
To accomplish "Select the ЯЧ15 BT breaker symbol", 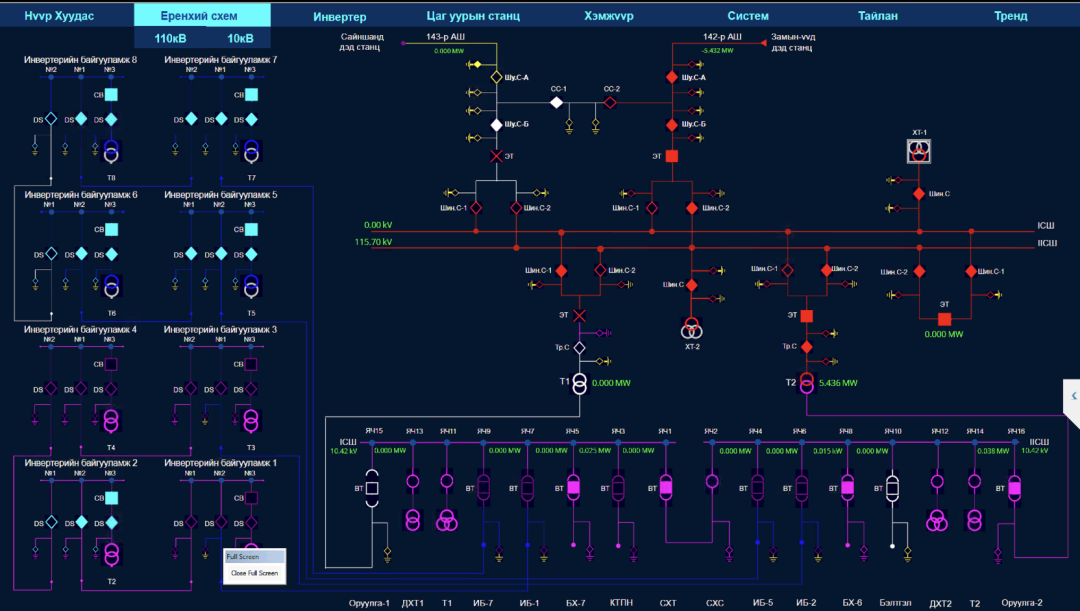I will point(372,488).
